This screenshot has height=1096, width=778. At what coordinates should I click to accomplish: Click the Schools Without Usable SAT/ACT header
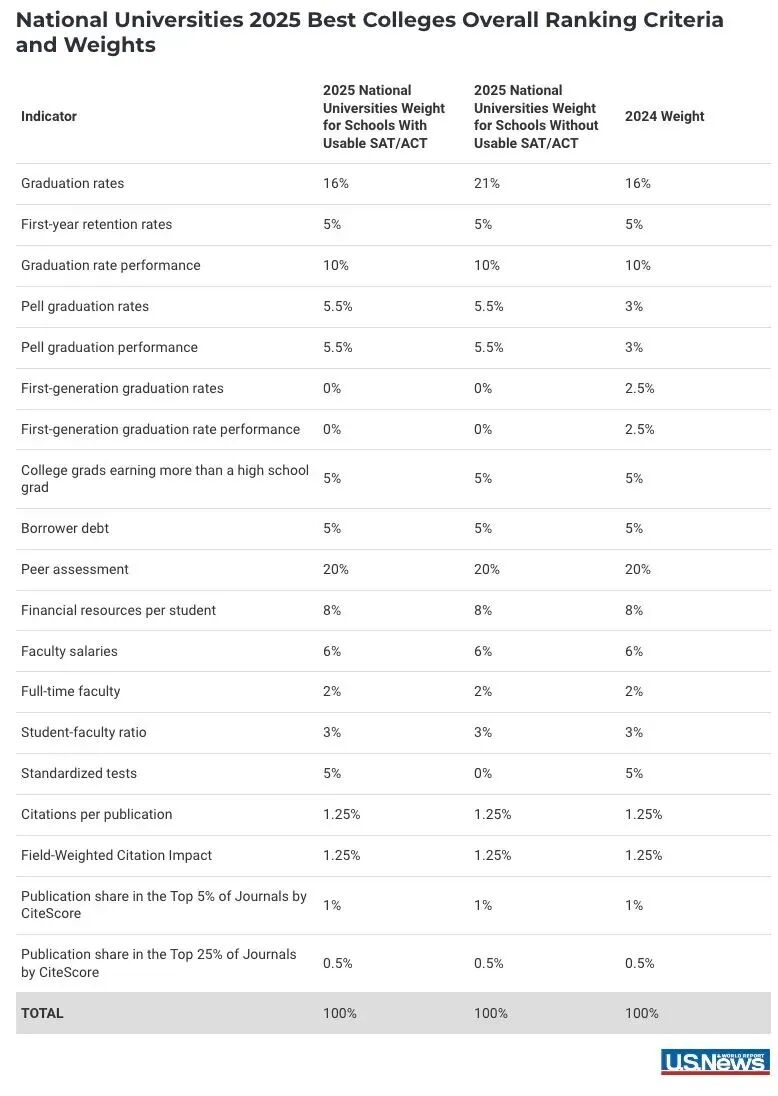536,116
